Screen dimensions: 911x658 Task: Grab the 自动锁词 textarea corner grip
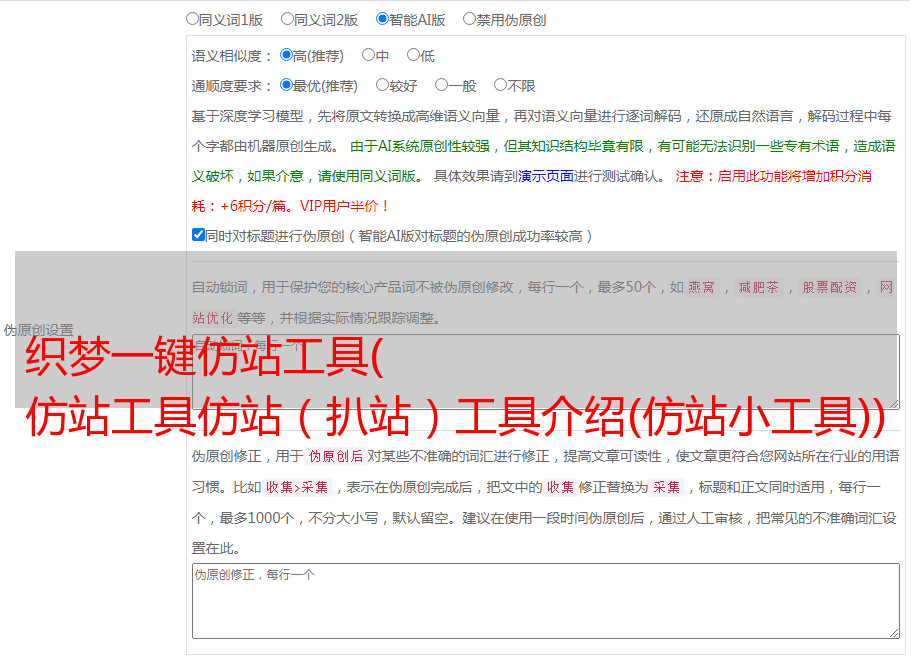point(894,404)
